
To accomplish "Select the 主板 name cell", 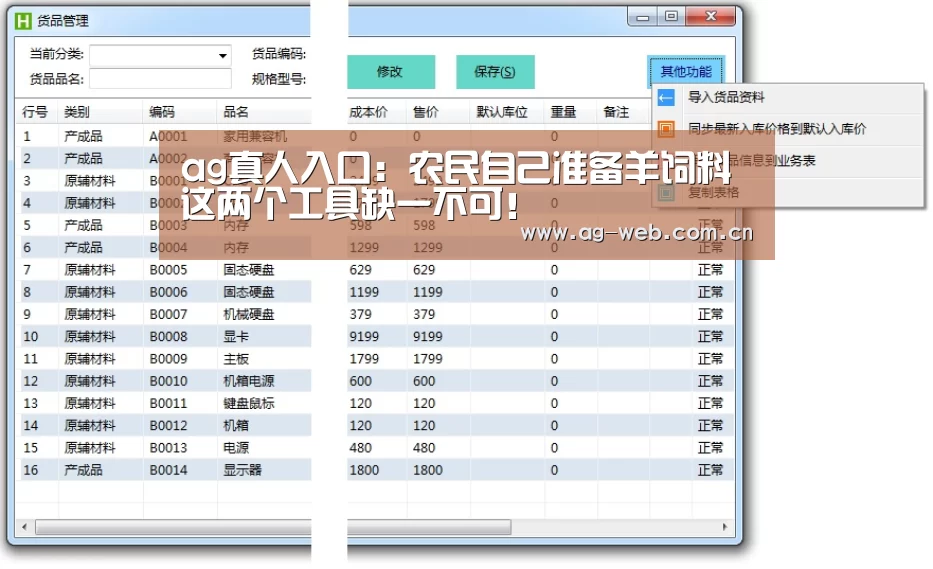I will click(x=236, y=359).
